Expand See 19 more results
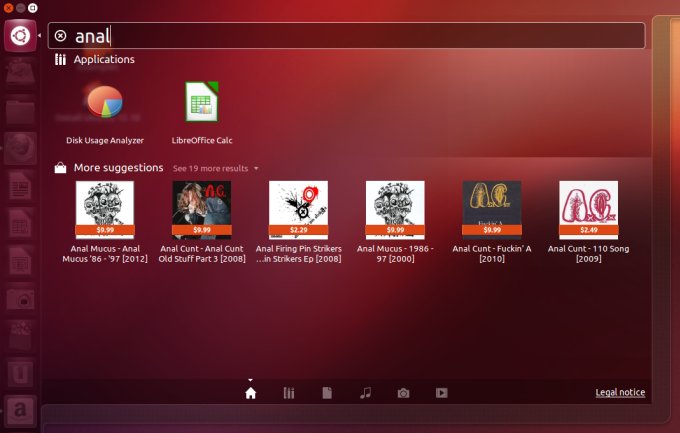 [x=215, y=168]
